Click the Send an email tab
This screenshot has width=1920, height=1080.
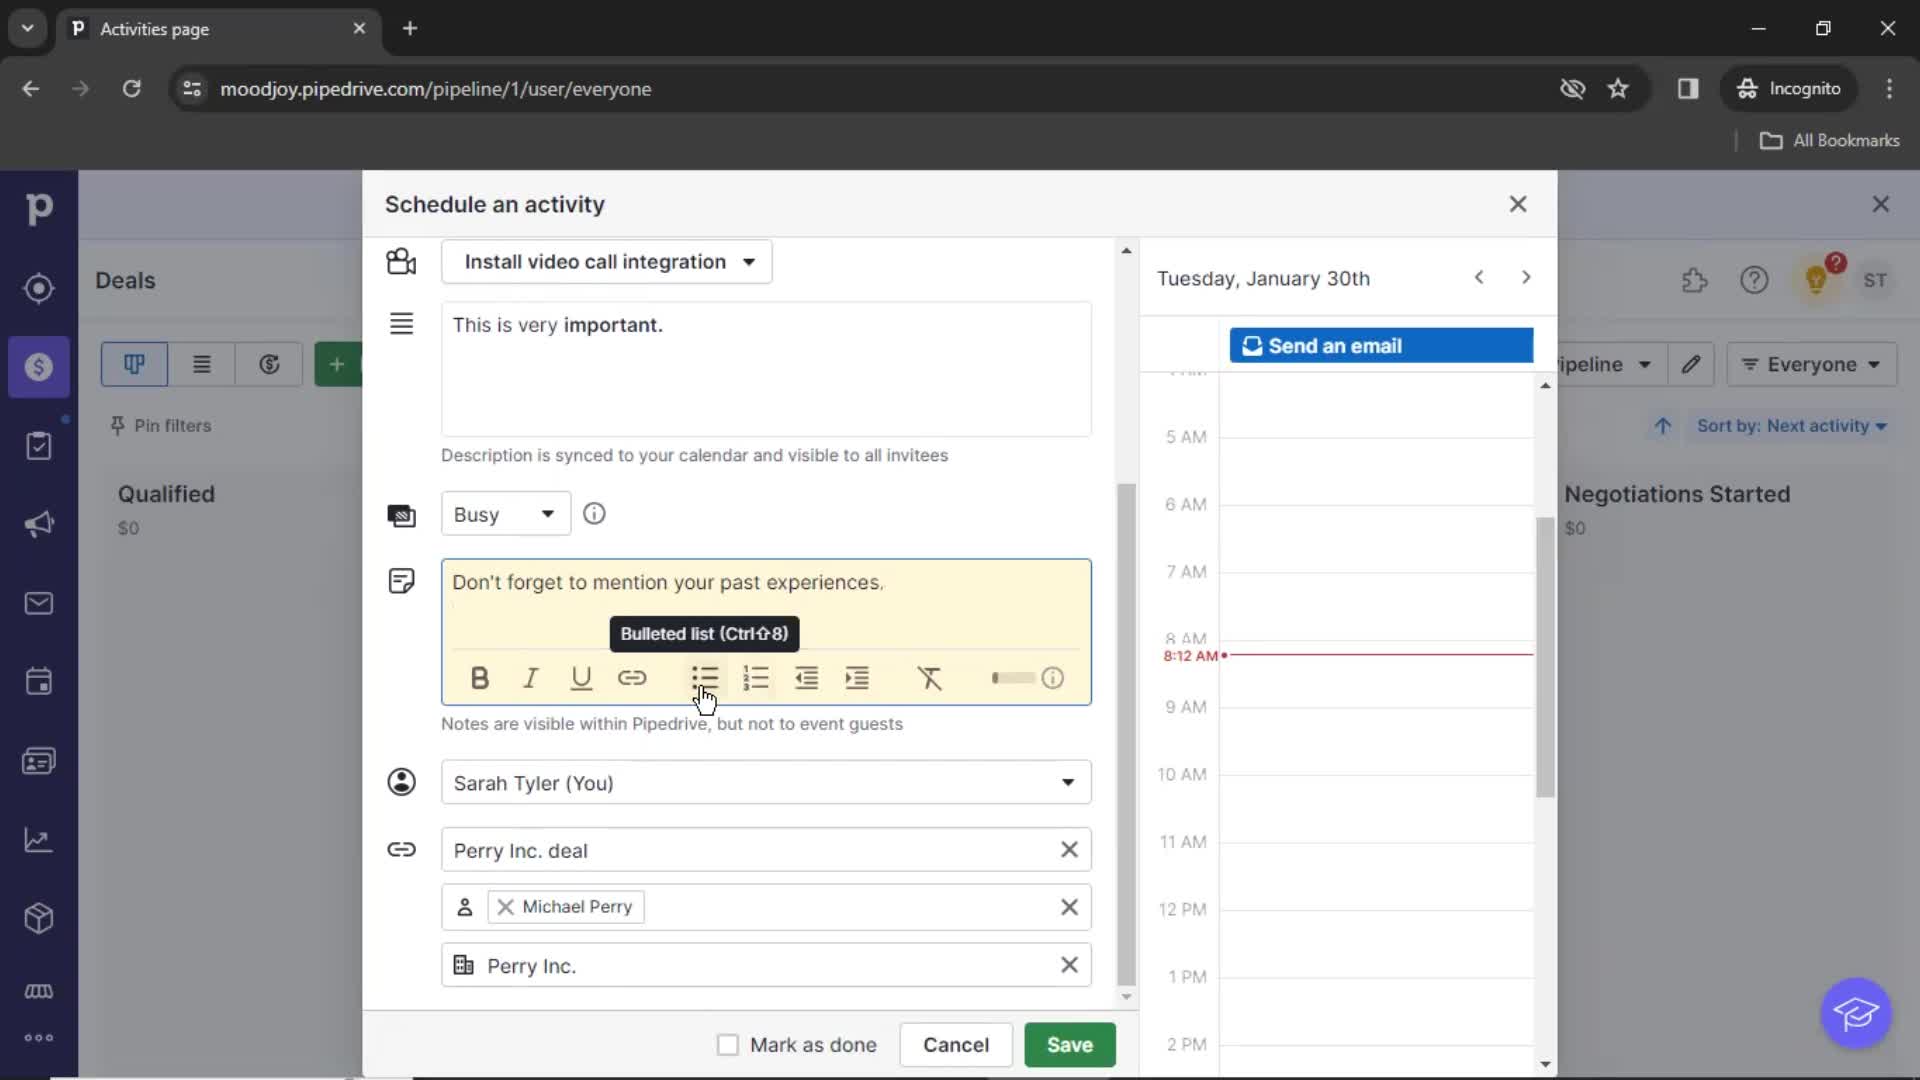tap(1381, 344)
